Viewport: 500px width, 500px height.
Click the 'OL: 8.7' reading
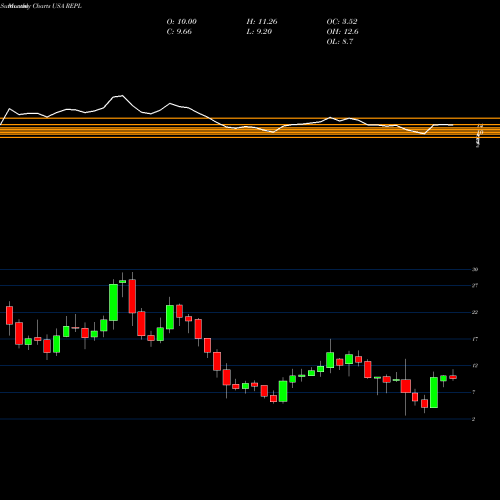click(340, 42)
